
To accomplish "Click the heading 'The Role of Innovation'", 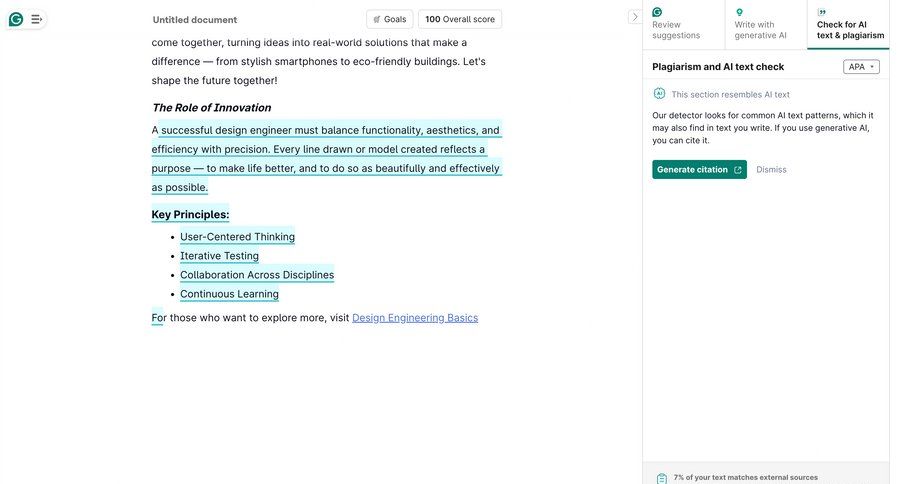I will coord(211,107).
